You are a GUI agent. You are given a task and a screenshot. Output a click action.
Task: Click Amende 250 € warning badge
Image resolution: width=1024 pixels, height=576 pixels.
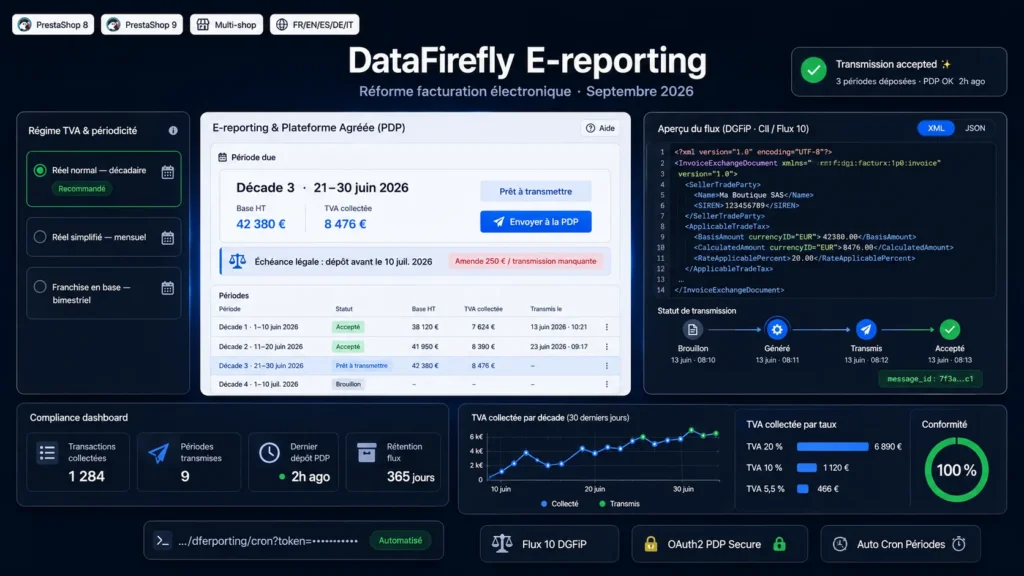526,261
